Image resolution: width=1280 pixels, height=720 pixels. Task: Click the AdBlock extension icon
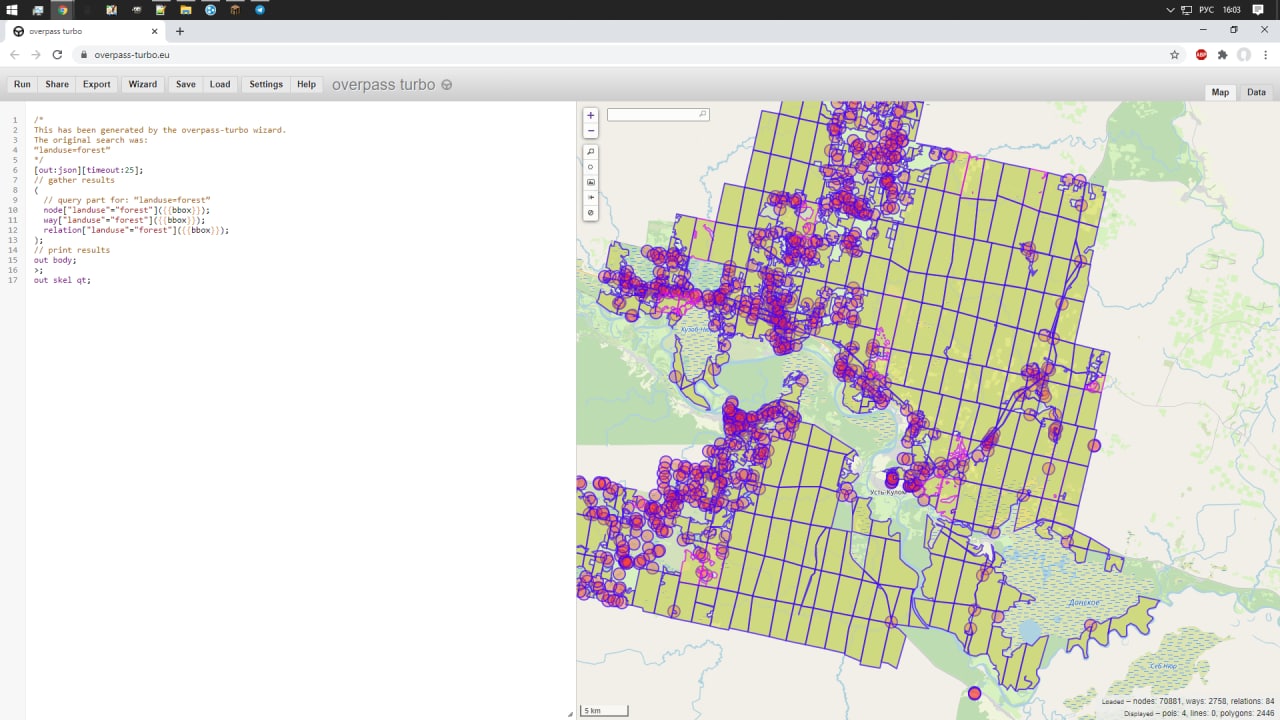click(x=1201, y=55)
